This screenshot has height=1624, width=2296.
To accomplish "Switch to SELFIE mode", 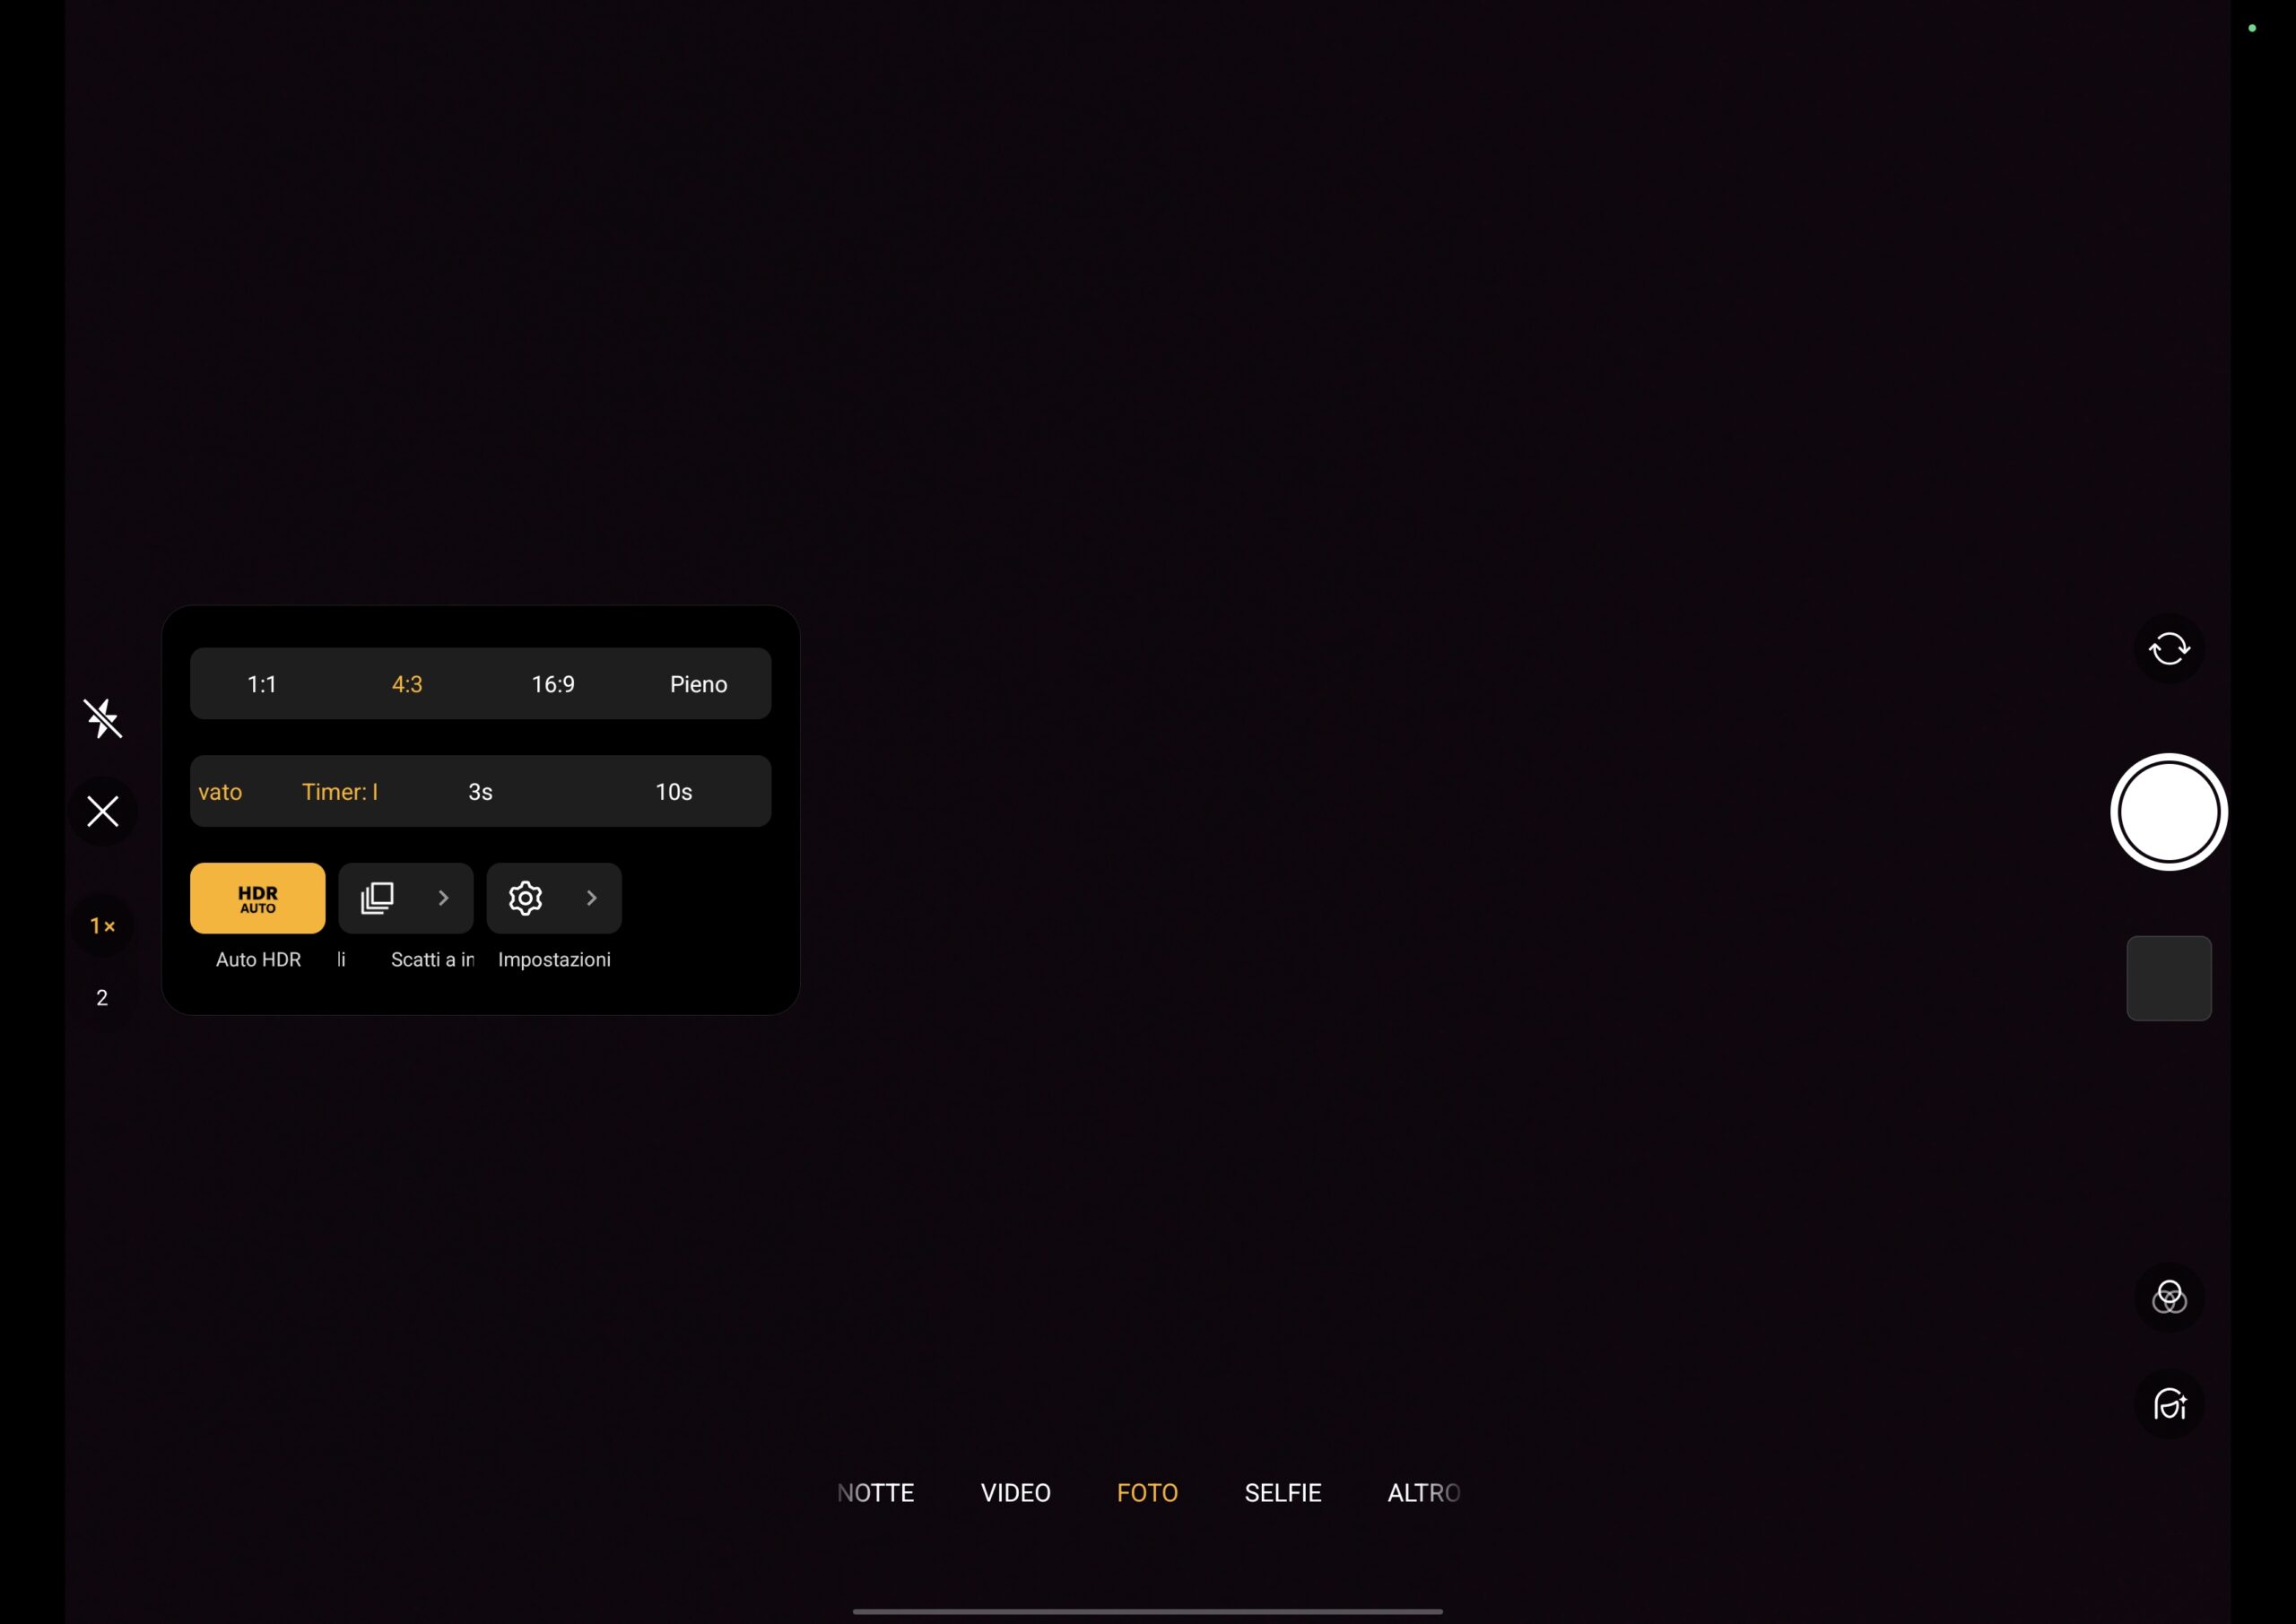I will (1283, 1493).
